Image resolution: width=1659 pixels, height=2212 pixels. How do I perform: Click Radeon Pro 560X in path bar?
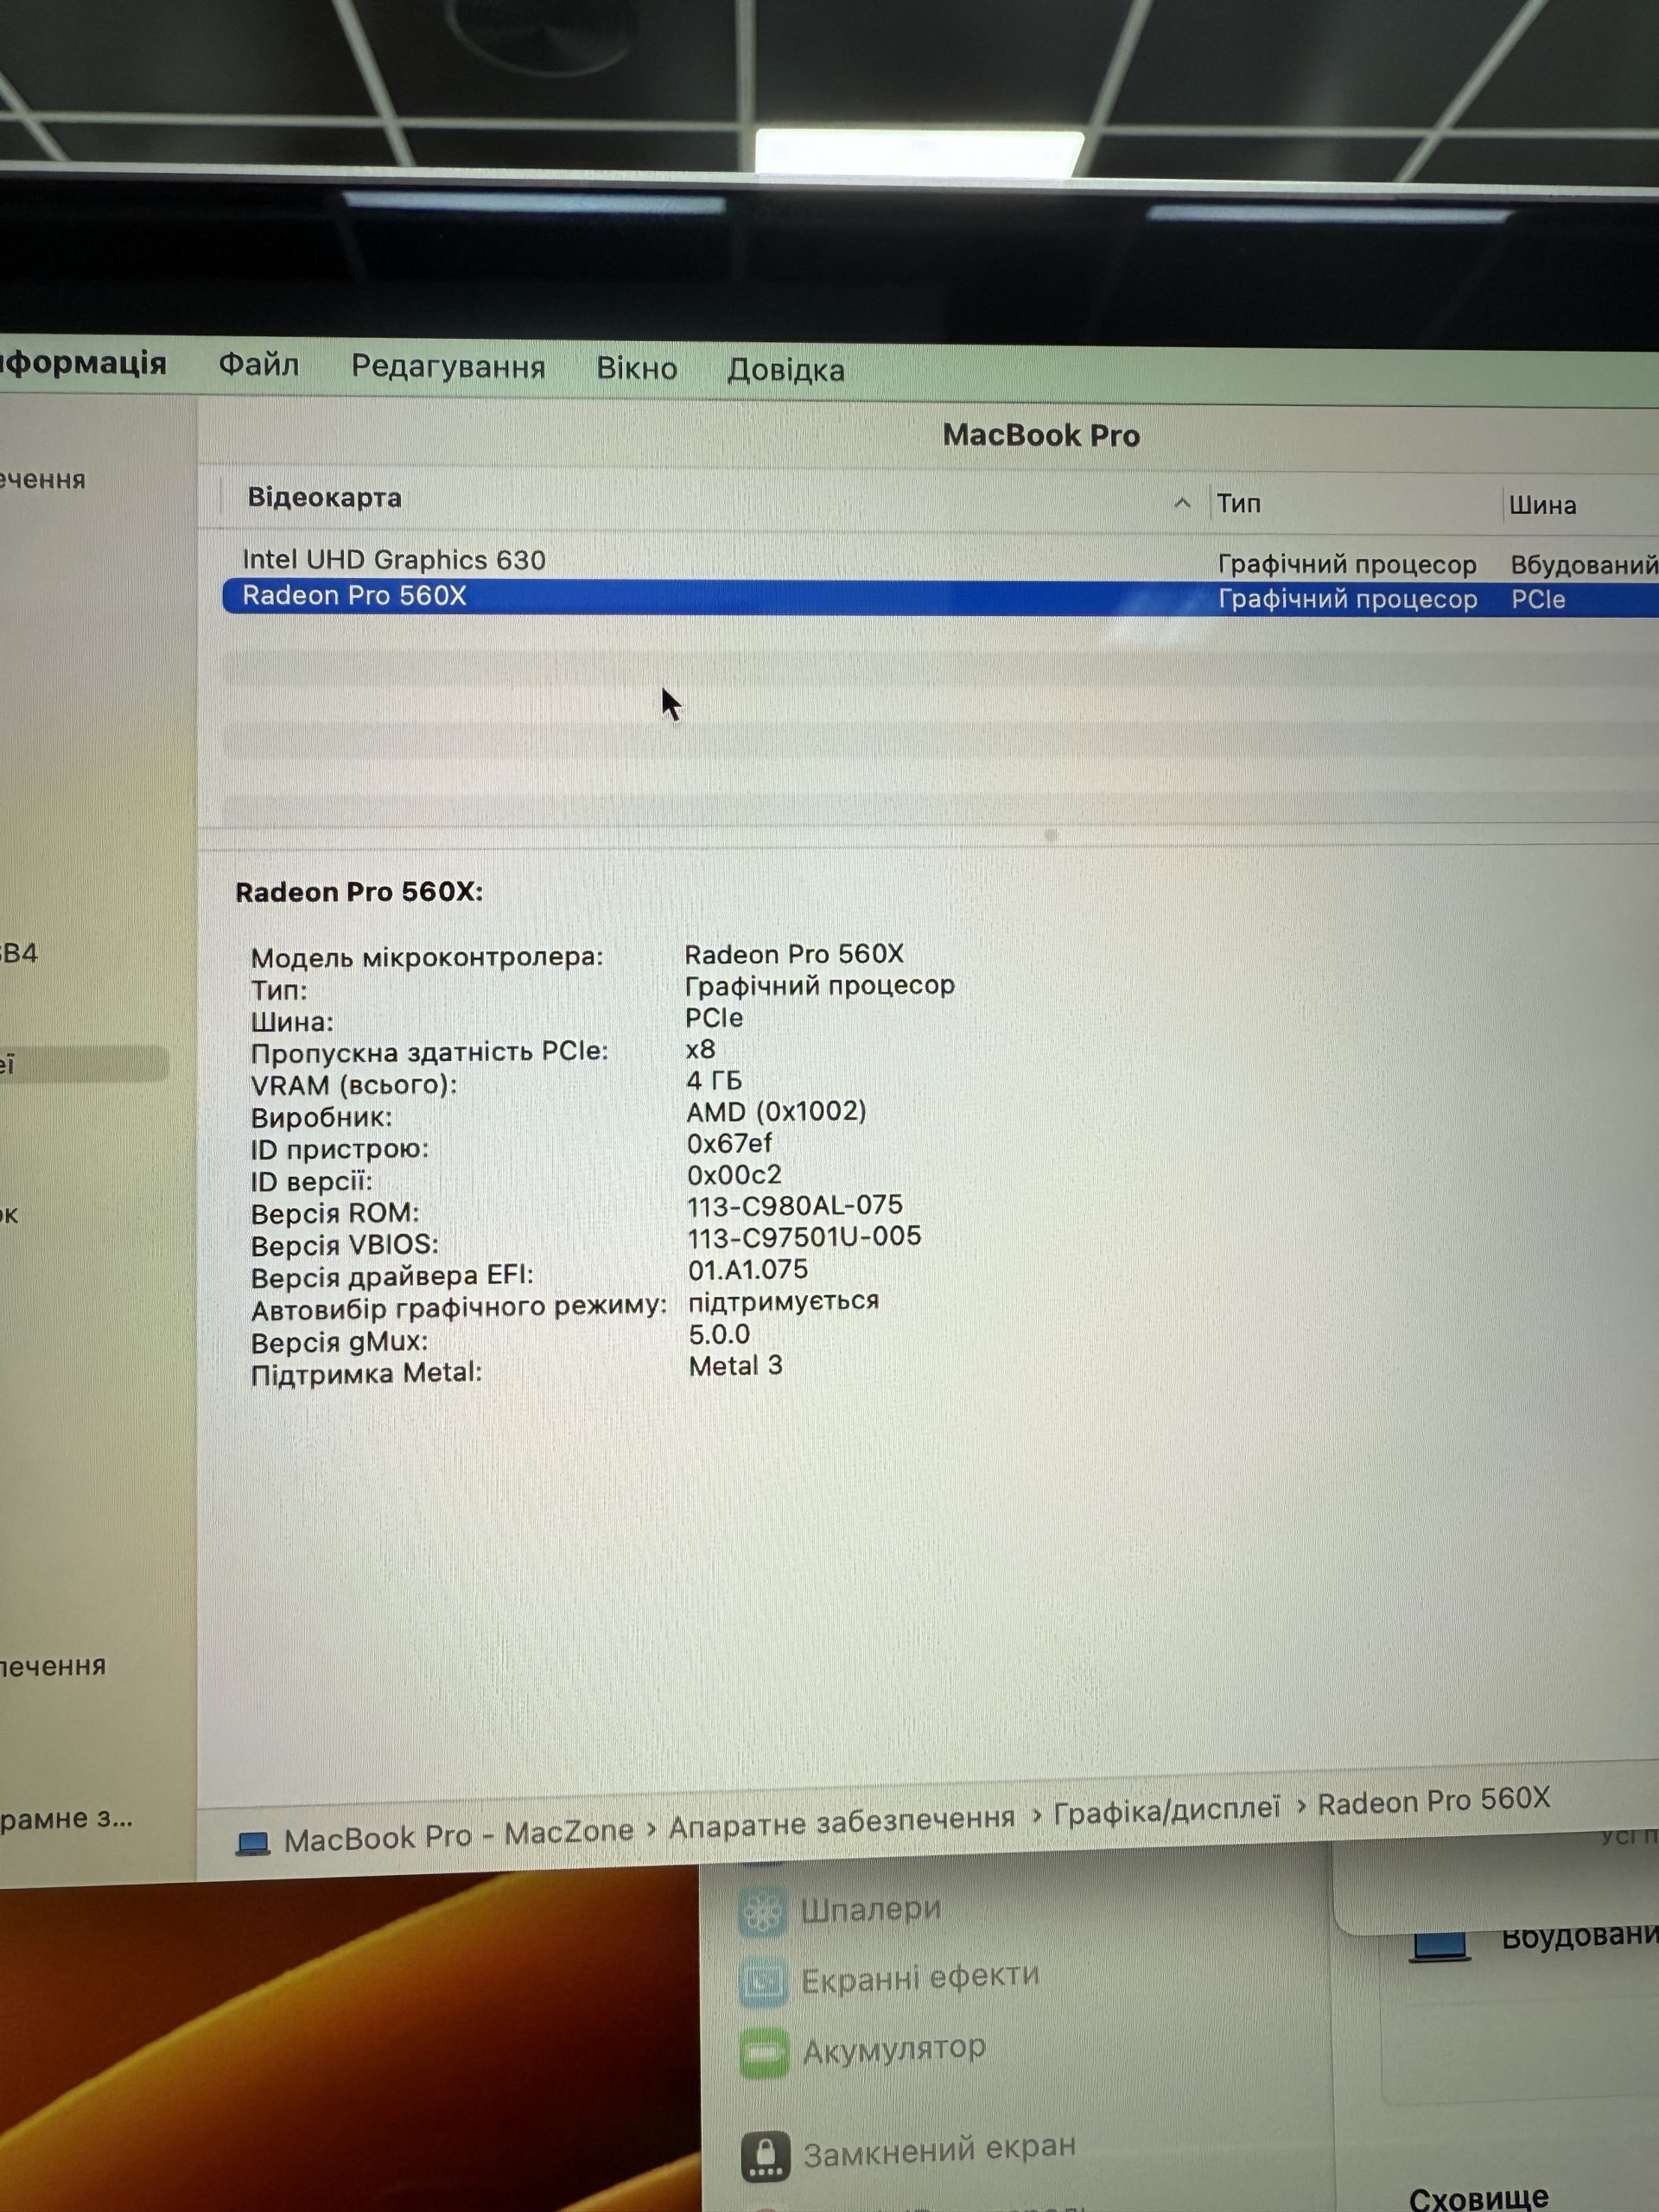pyautogui.click(x=1434, y=1800)
